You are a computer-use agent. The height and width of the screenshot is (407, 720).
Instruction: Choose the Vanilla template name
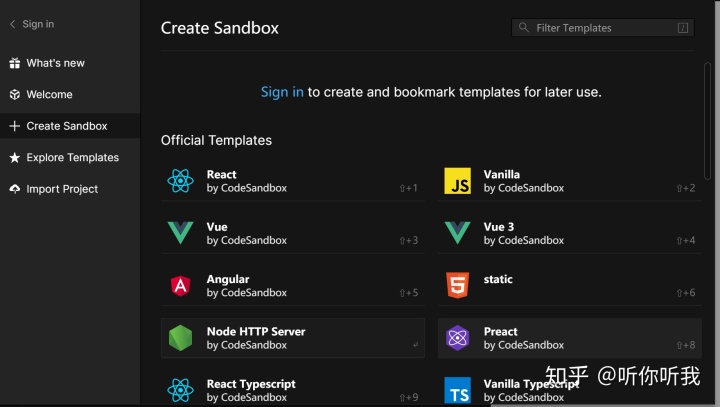click(501, 175)
